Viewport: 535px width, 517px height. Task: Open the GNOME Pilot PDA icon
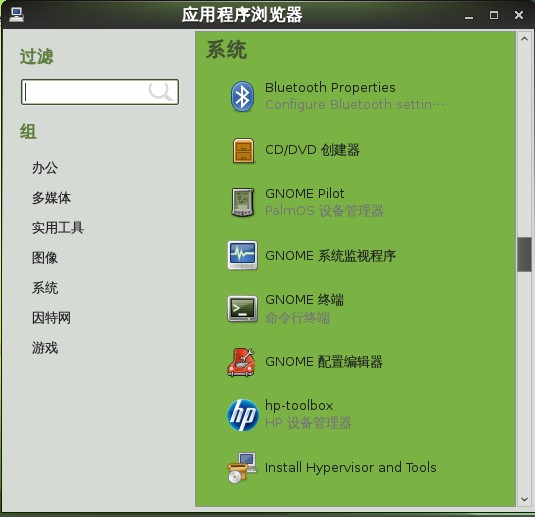tap(243, 202)
